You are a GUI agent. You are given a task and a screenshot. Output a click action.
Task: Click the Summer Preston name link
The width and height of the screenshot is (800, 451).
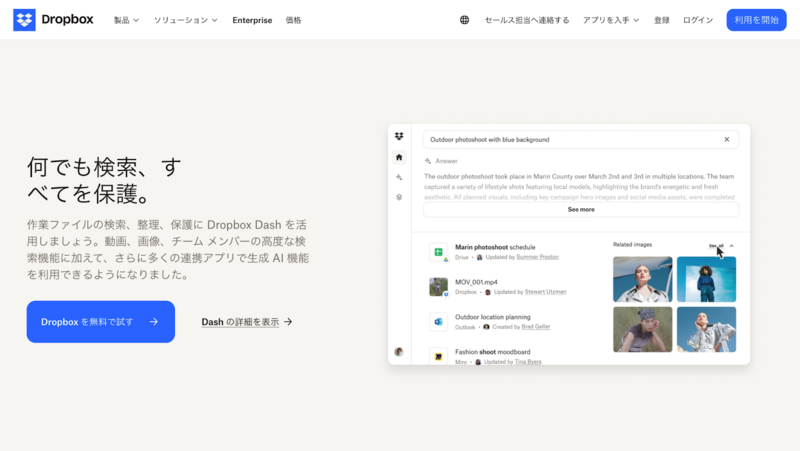537,257
